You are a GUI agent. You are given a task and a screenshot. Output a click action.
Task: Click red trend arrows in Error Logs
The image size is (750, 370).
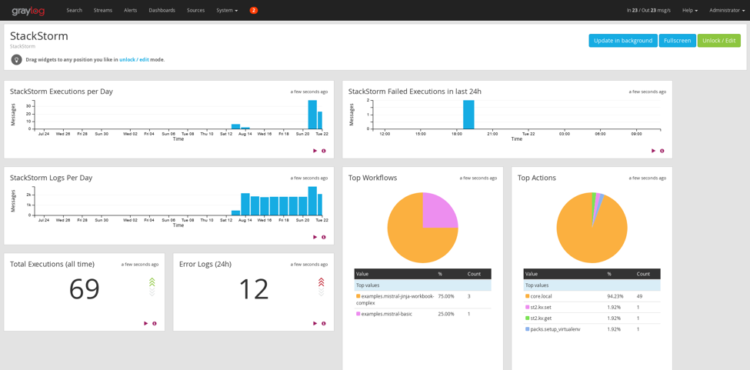click(x=321, y=282)
